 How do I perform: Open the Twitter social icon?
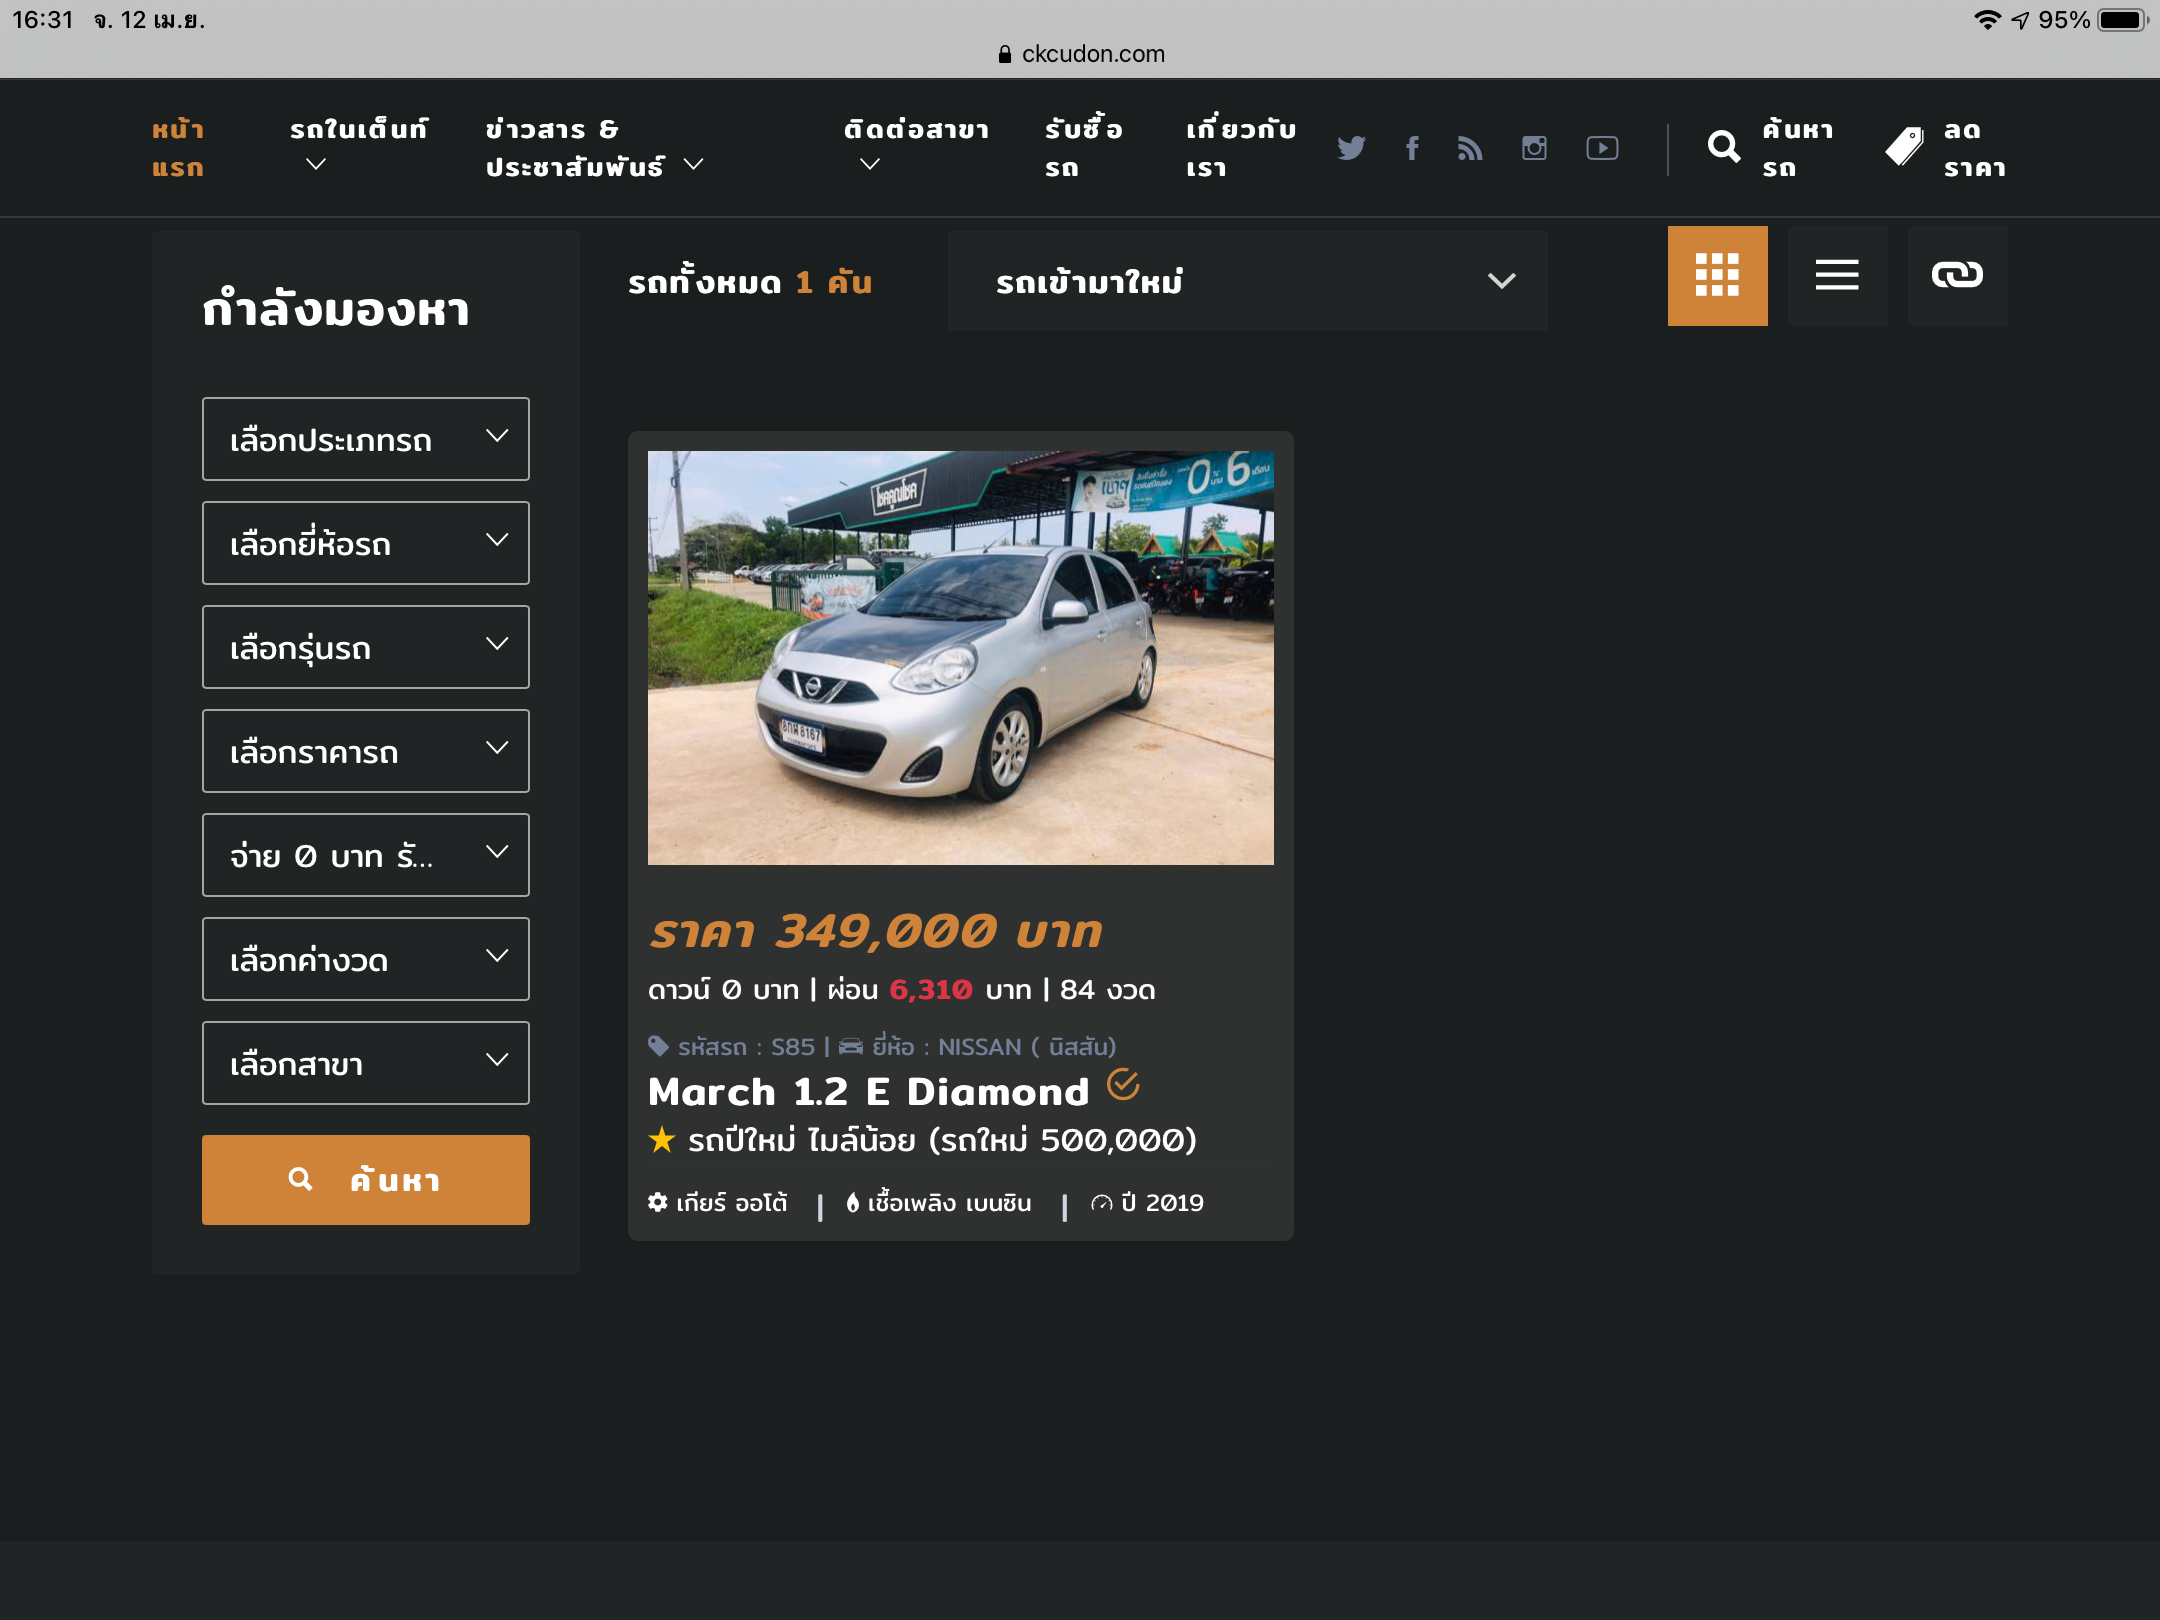pyautogui.click(x=1351, y=148)
